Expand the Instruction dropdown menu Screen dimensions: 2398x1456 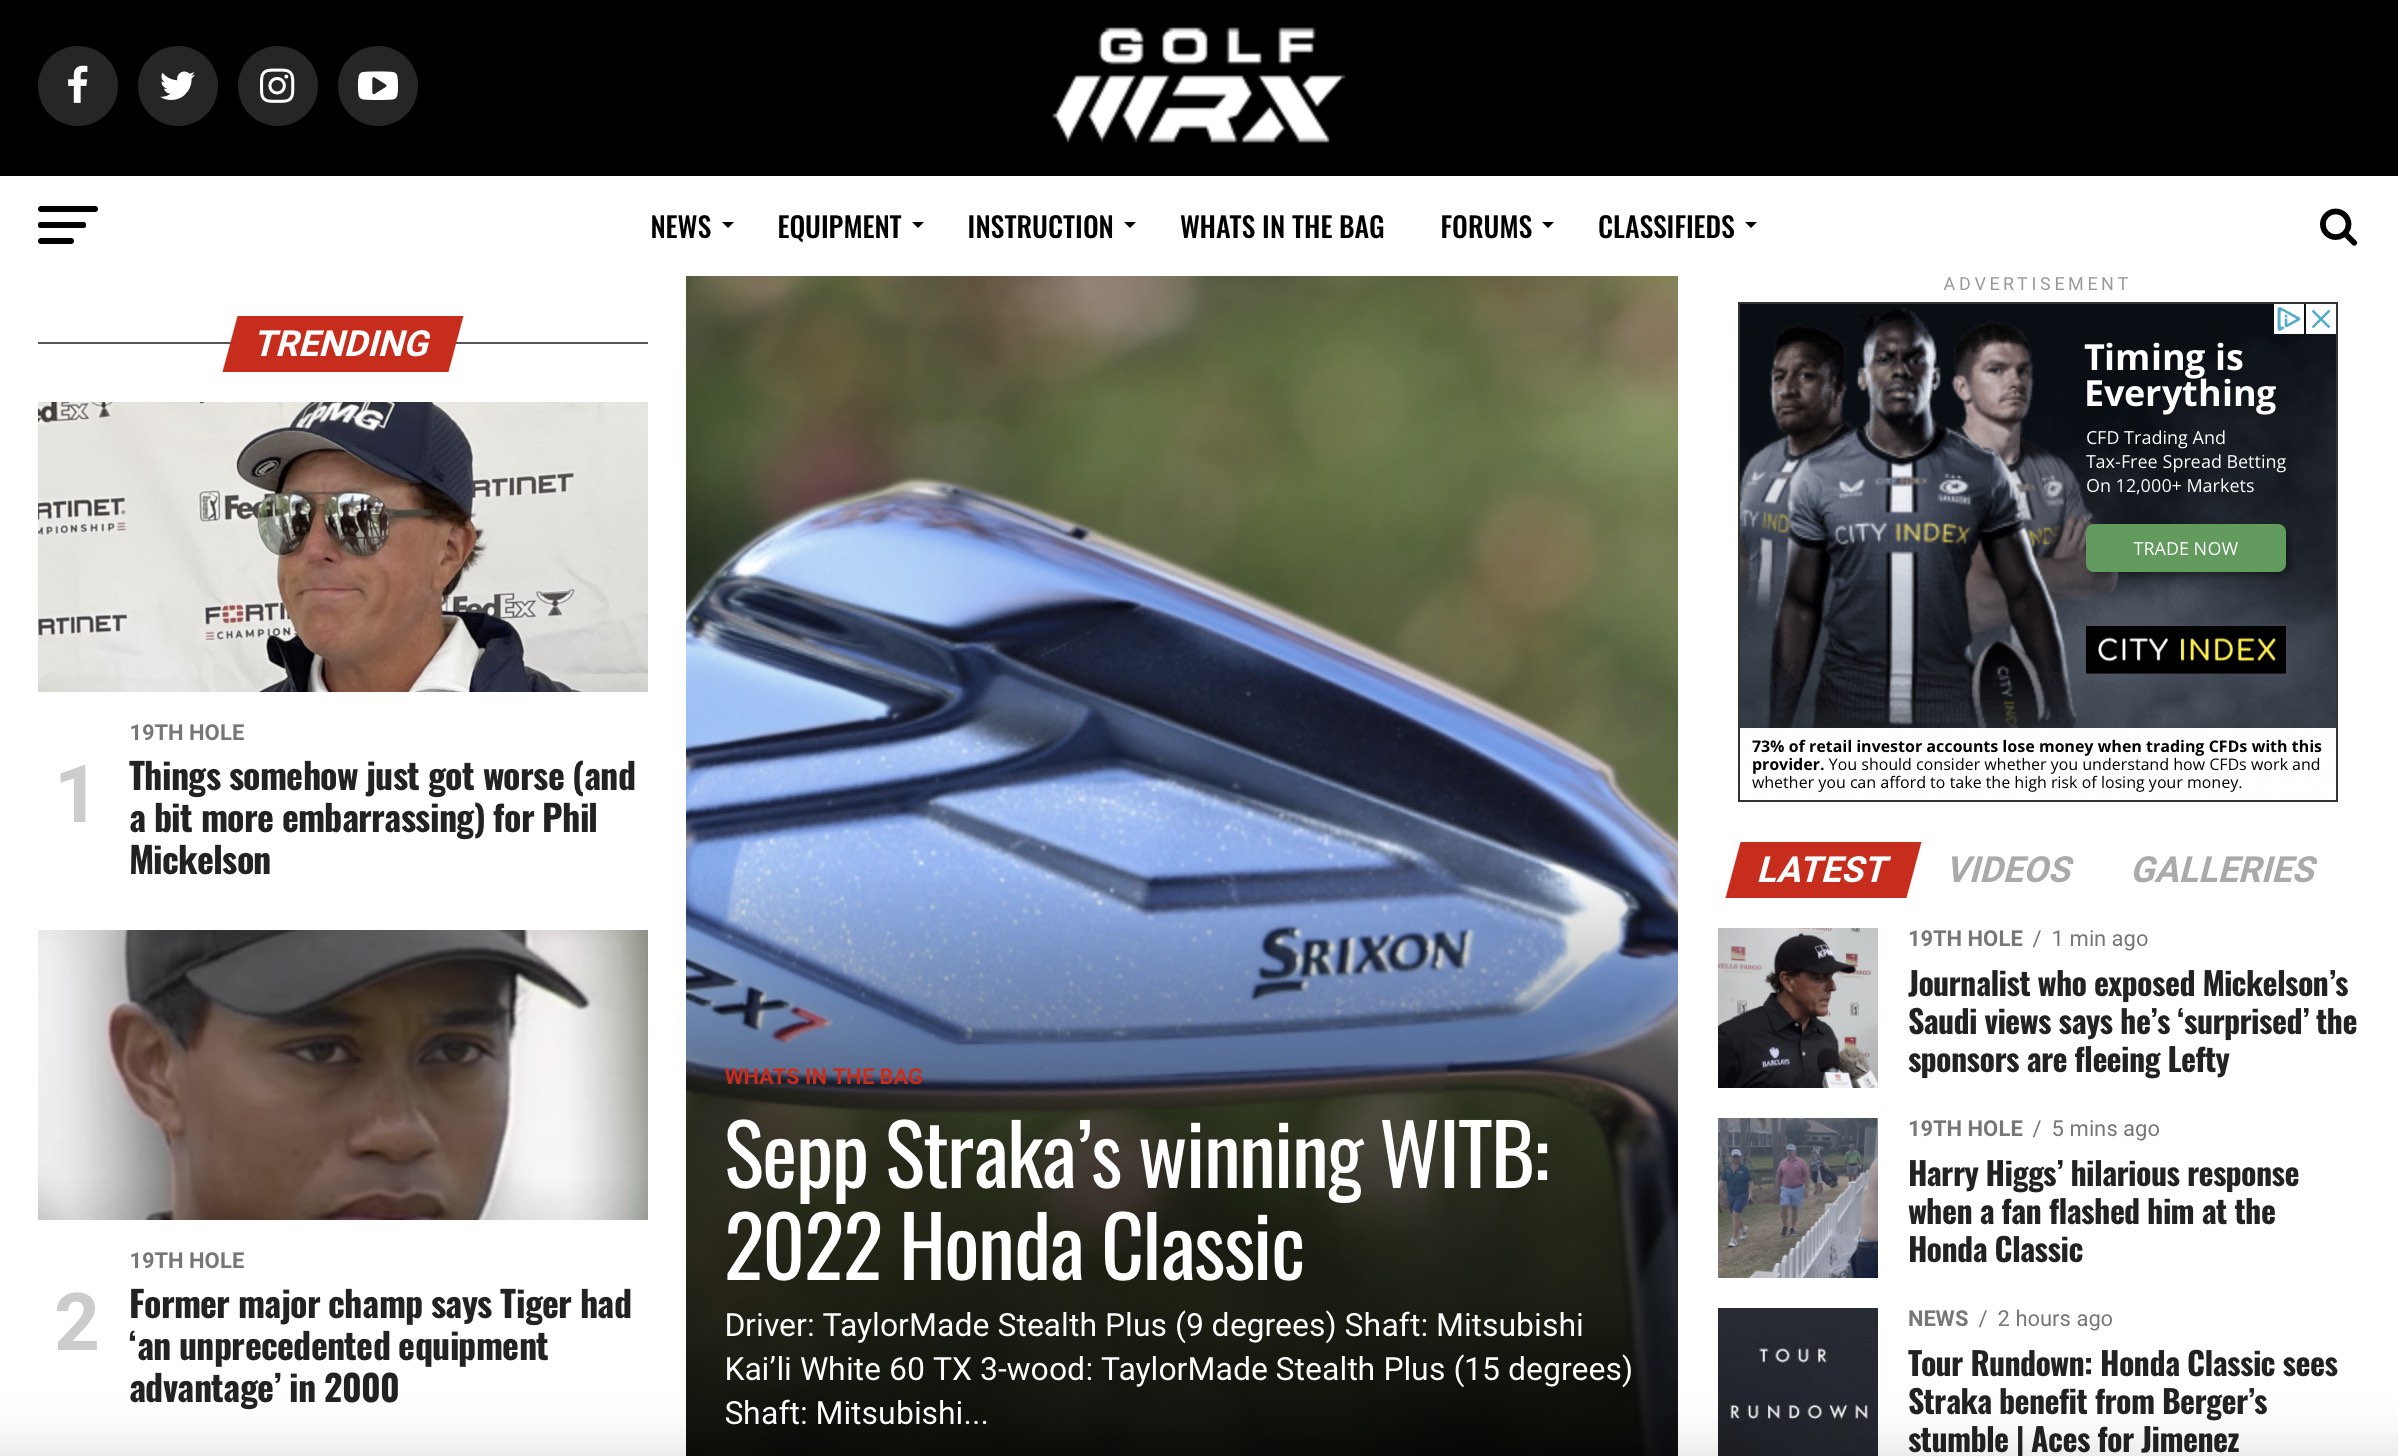click(1052, 227)
